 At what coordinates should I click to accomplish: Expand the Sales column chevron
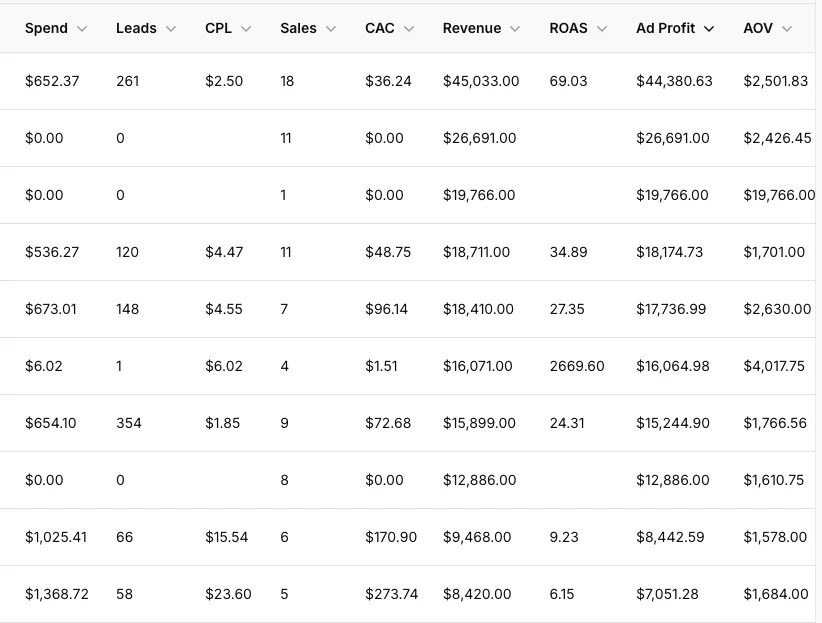331,29
